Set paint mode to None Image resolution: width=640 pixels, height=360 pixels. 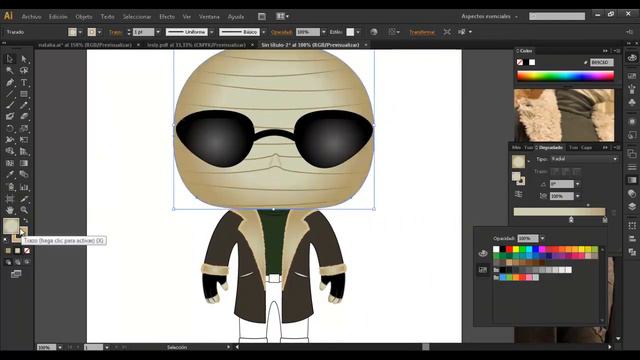(27, 251)
